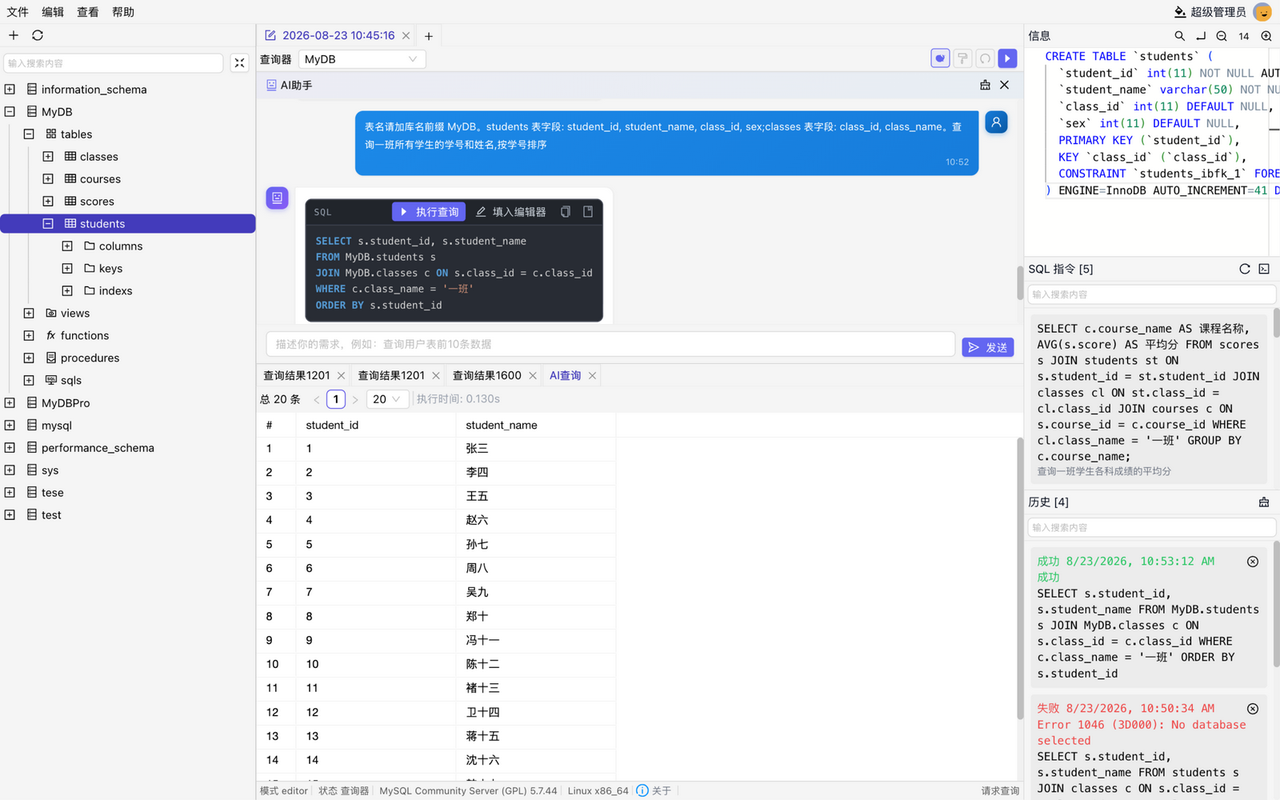Collapse the tables folder node

29,134
